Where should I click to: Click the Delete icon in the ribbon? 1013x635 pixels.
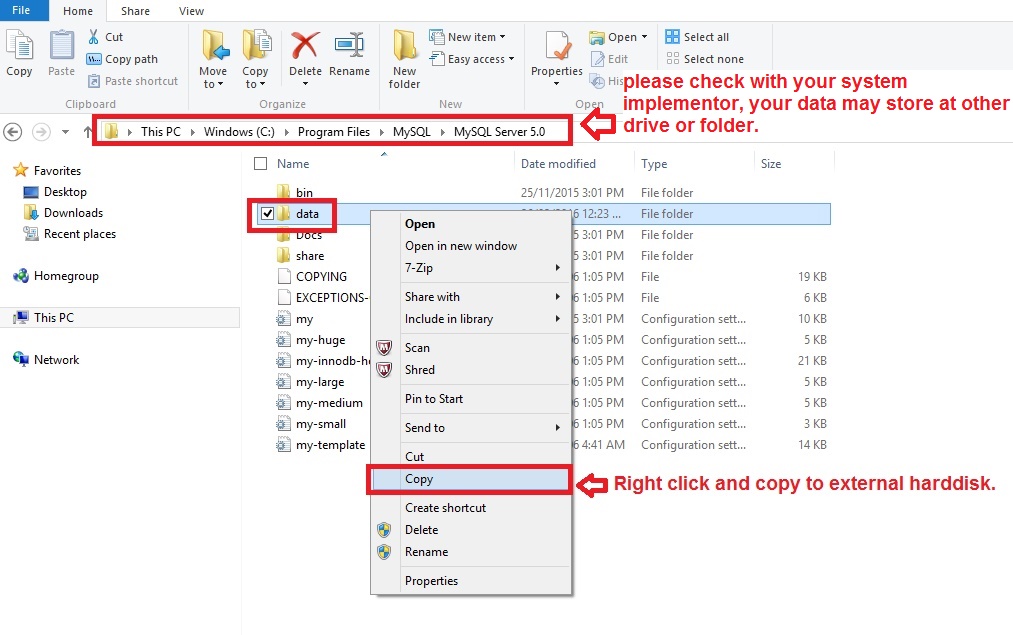click(x=305, y=47)
